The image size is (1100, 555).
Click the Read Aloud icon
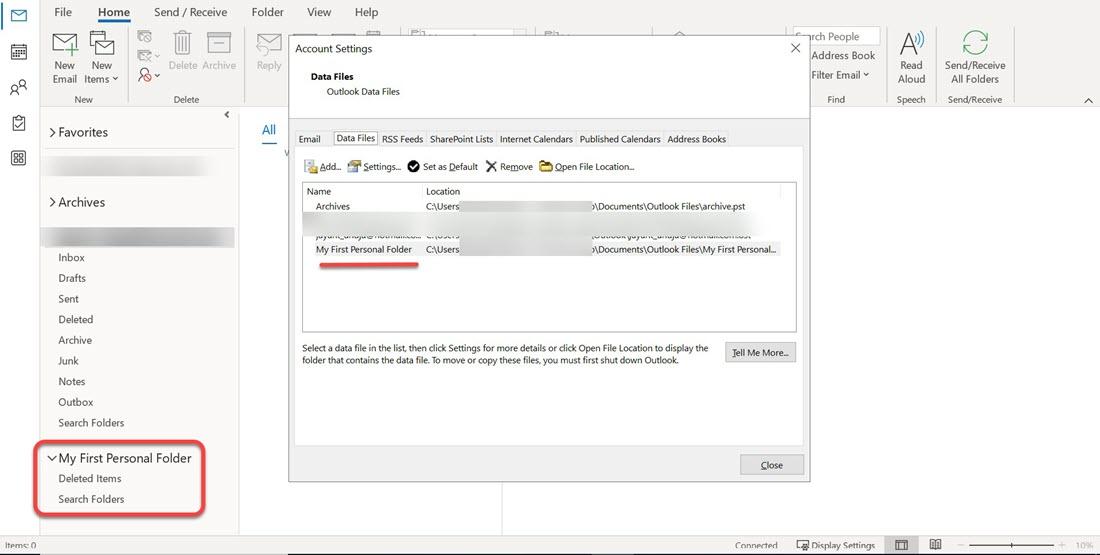pyautogui.click(x=911, y=57)
